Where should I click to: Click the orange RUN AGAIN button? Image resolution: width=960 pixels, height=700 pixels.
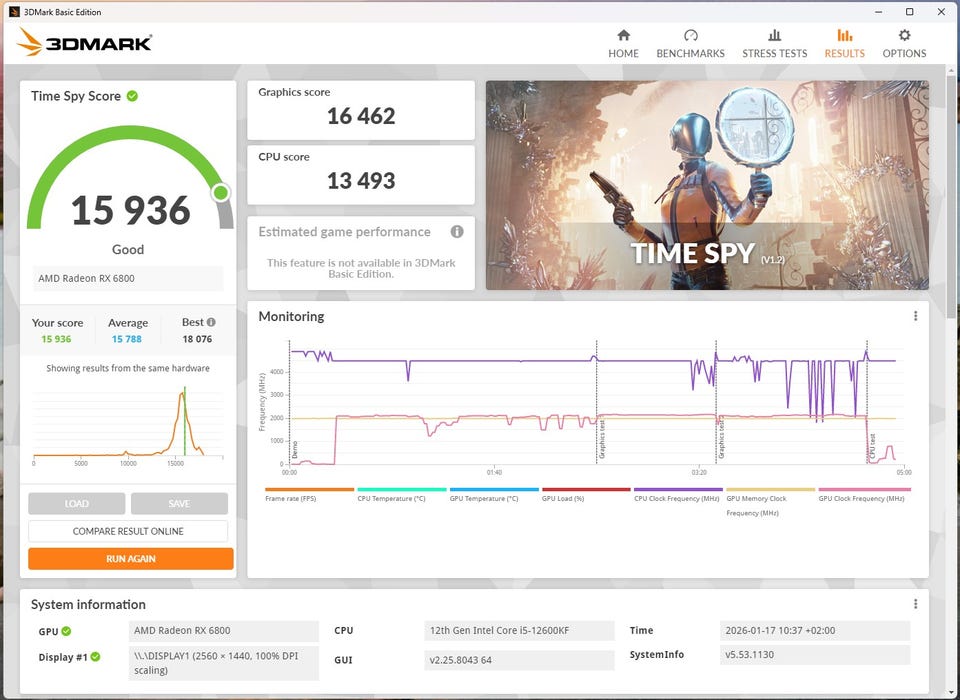[x=130, y=559]
